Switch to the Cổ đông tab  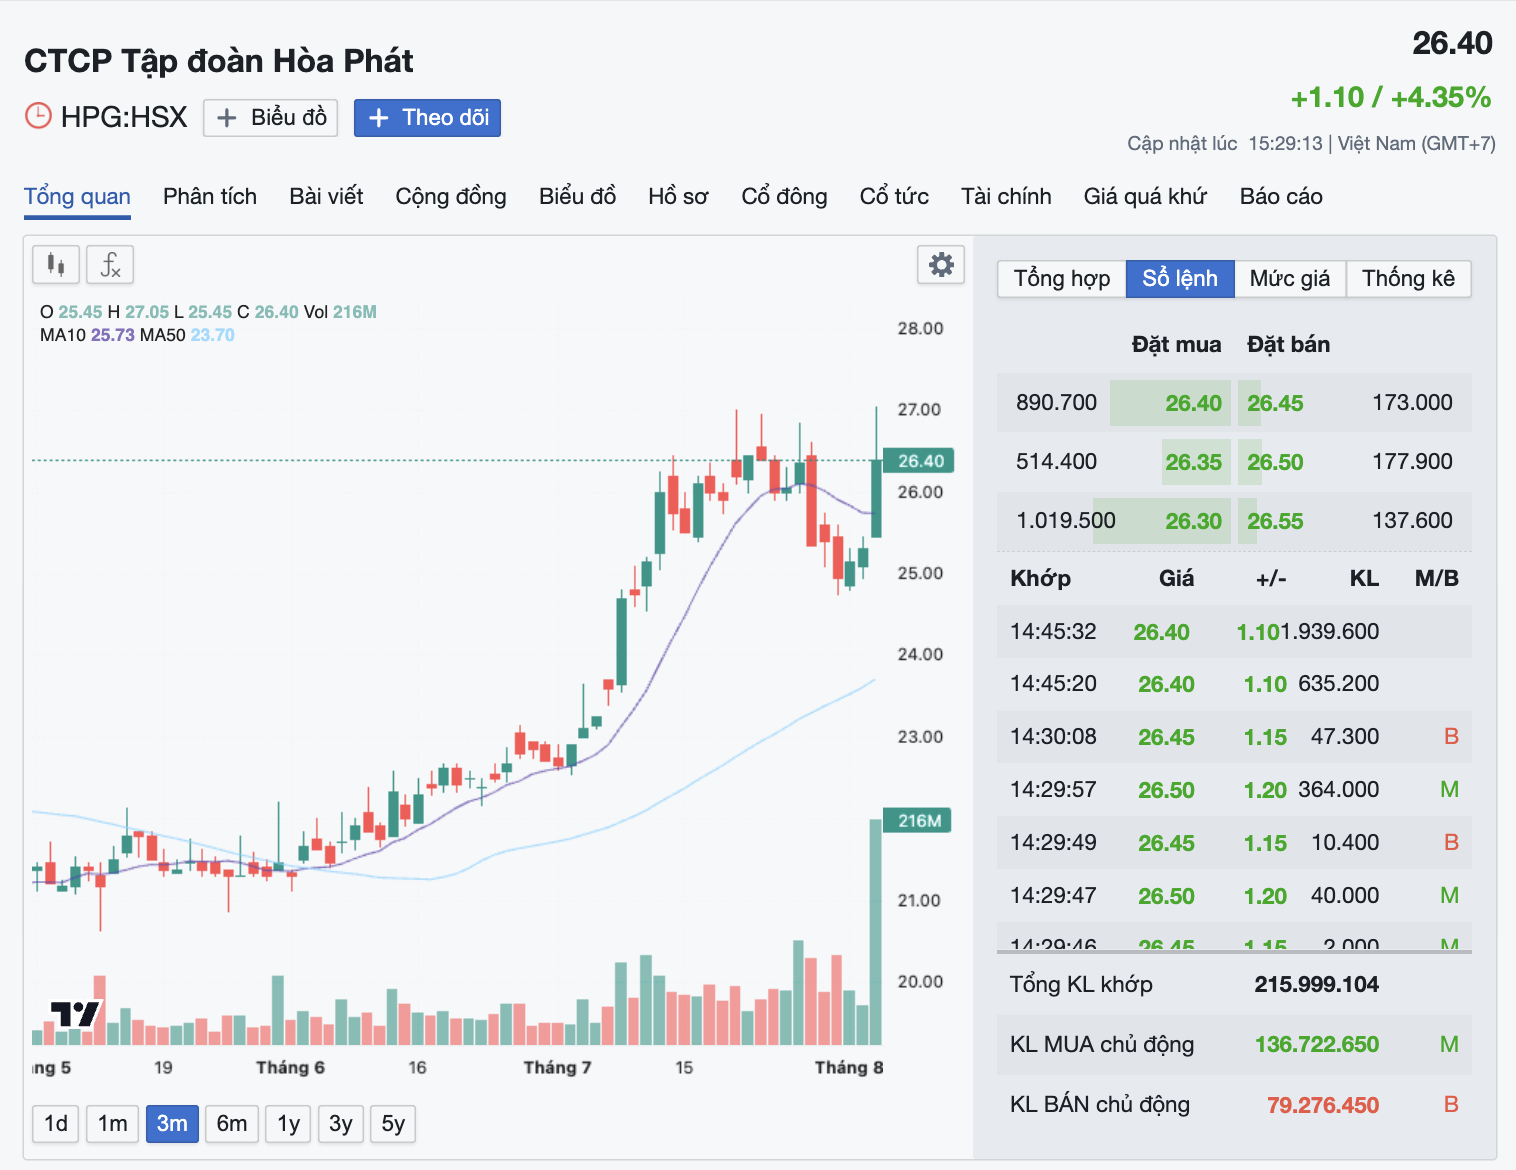(x=784, y=197)
